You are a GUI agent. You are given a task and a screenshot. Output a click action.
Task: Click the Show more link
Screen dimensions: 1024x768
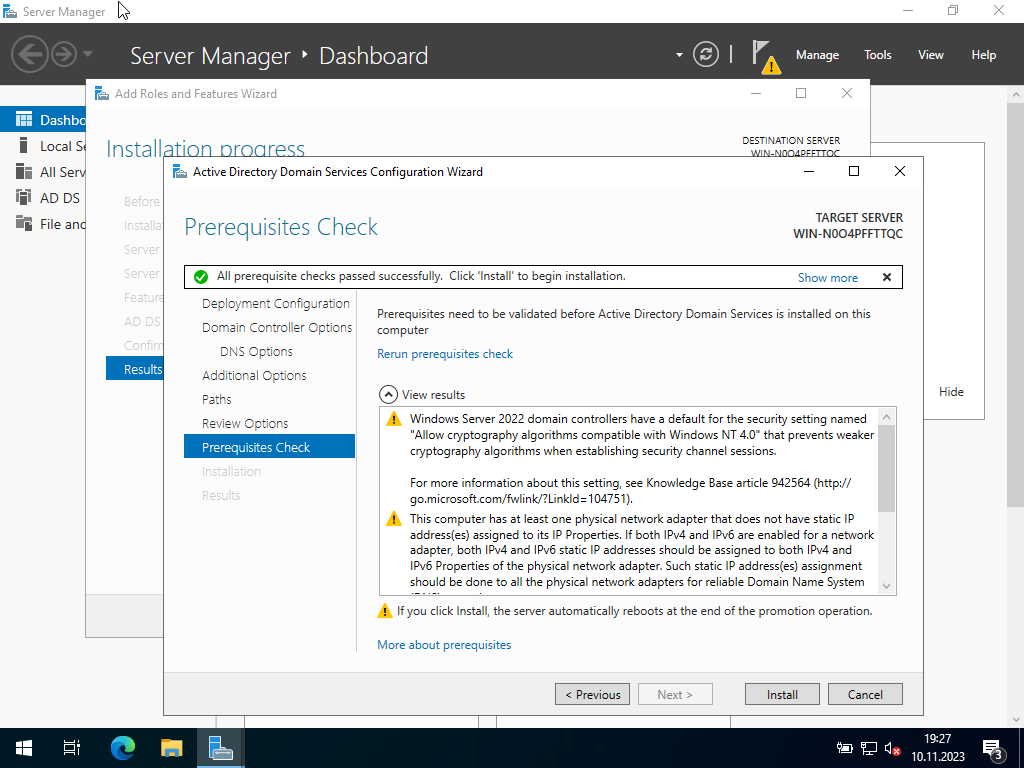pos(827,278)
